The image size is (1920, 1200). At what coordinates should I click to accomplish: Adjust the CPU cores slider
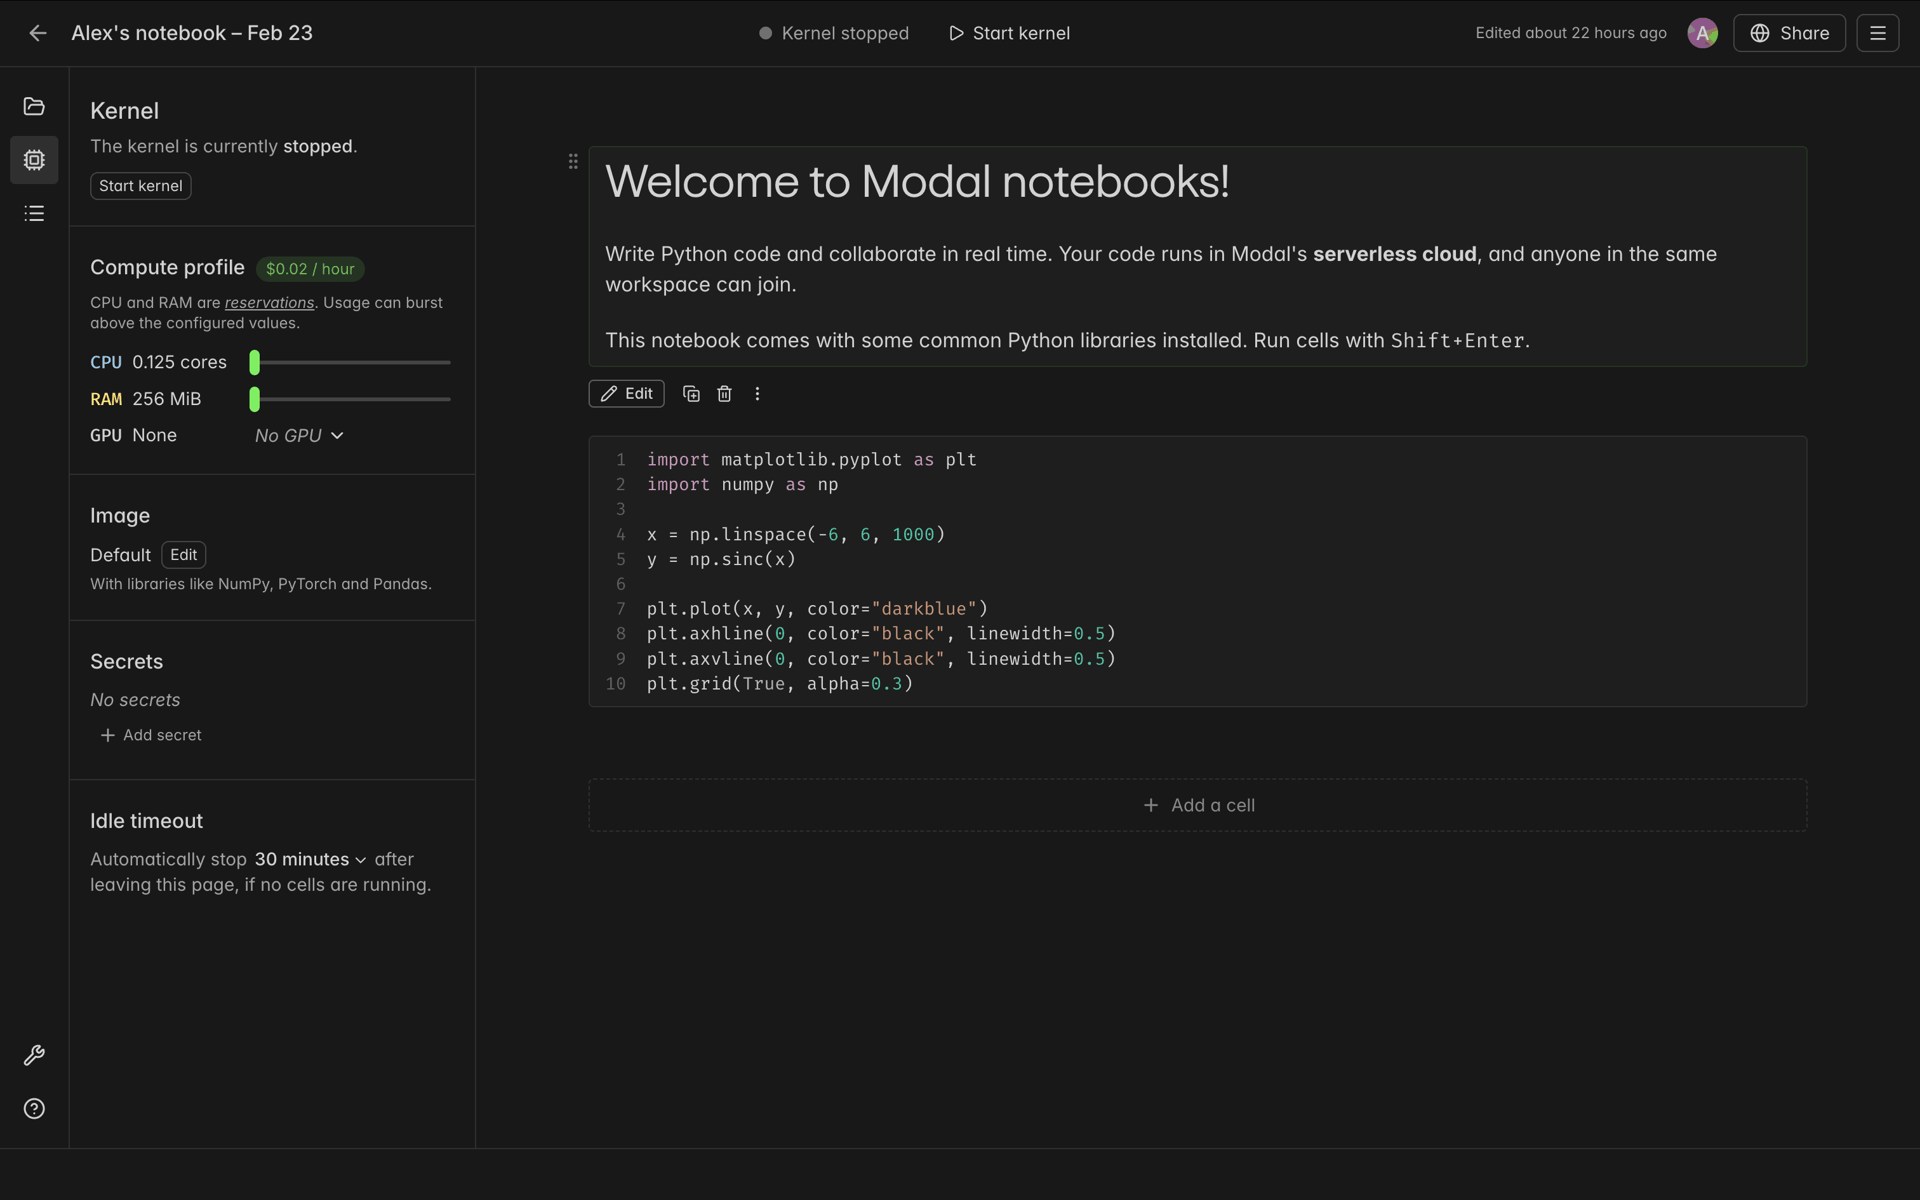point(351,362)
